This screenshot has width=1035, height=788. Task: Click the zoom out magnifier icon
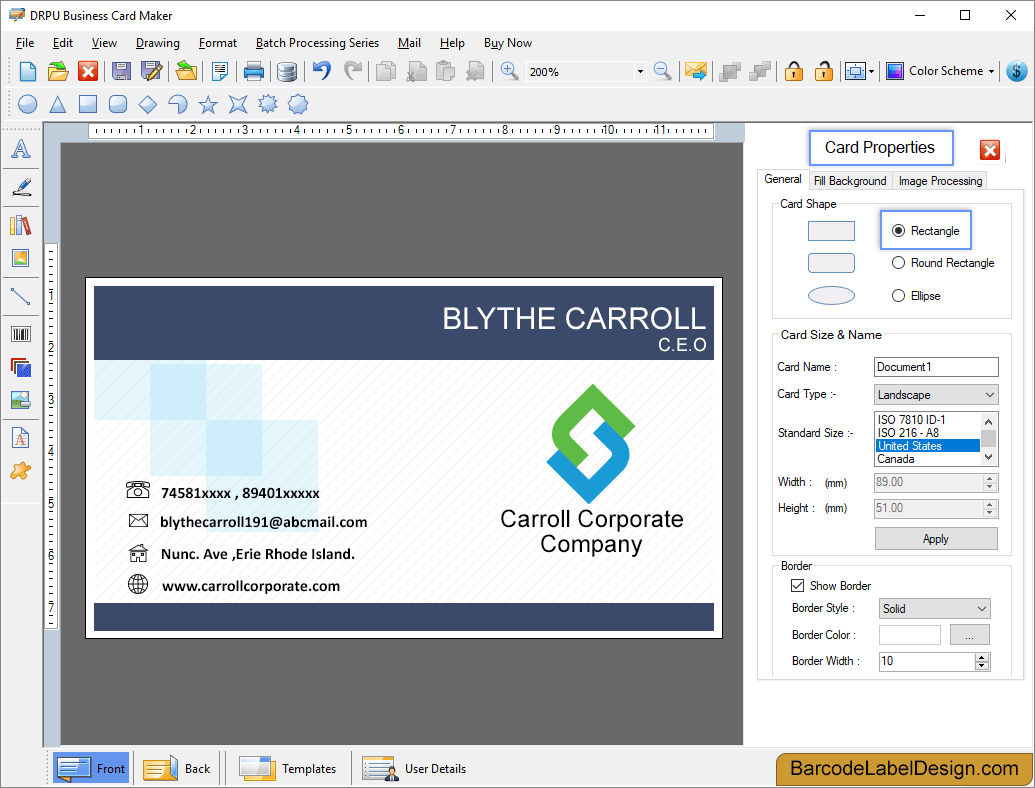click(x=662, y=71)
